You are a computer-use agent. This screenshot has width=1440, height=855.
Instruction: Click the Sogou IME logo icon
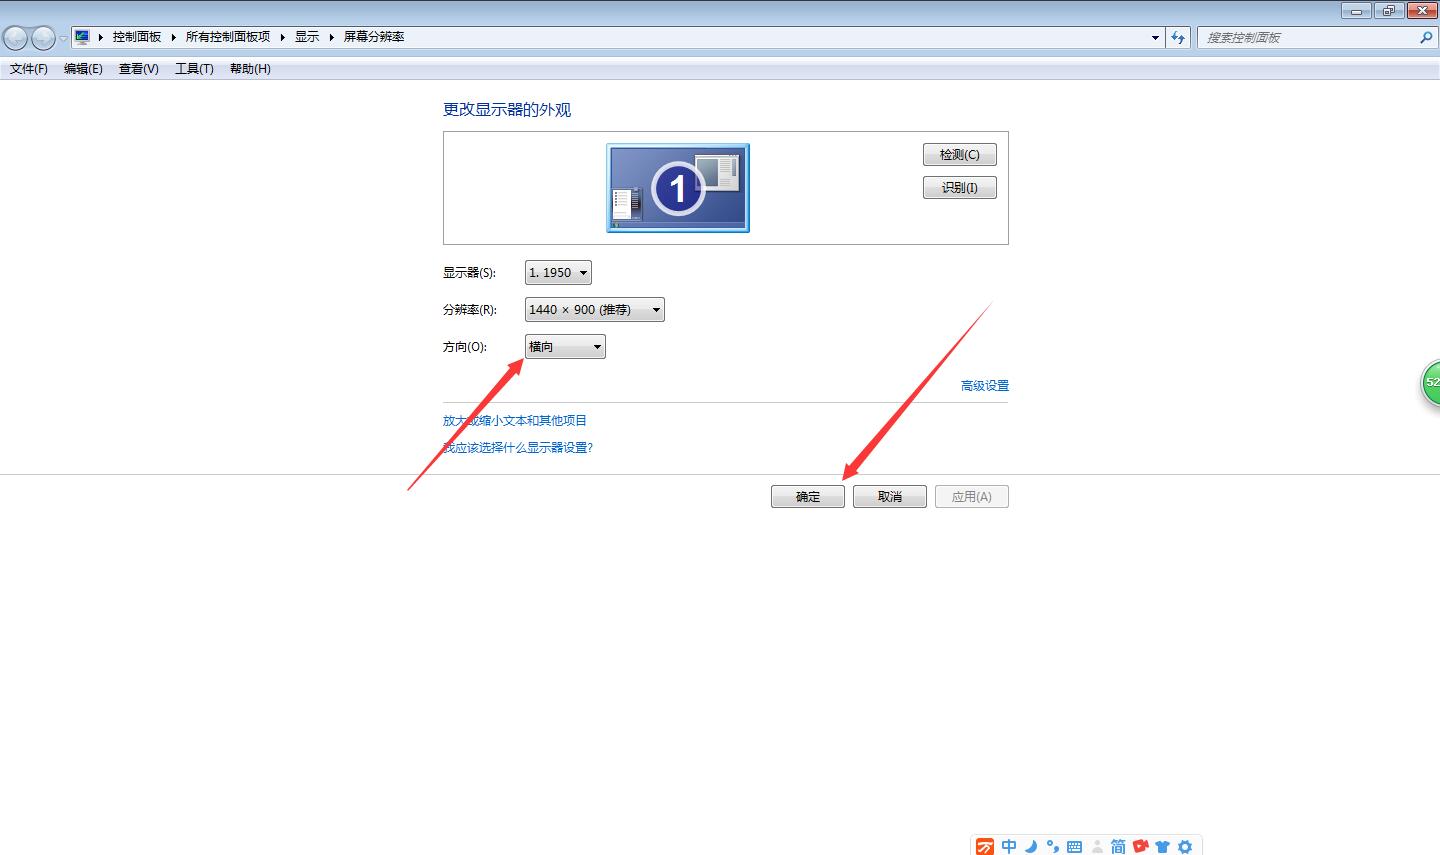coord(985,847)
